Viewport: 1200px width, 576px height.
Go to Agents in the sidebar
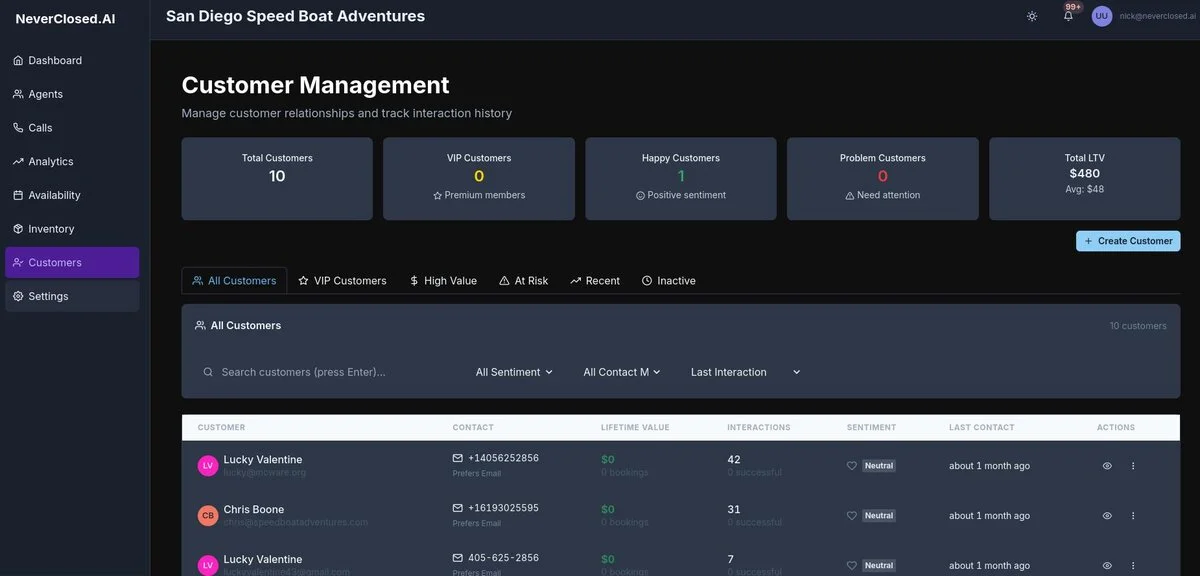pos(45,94)
